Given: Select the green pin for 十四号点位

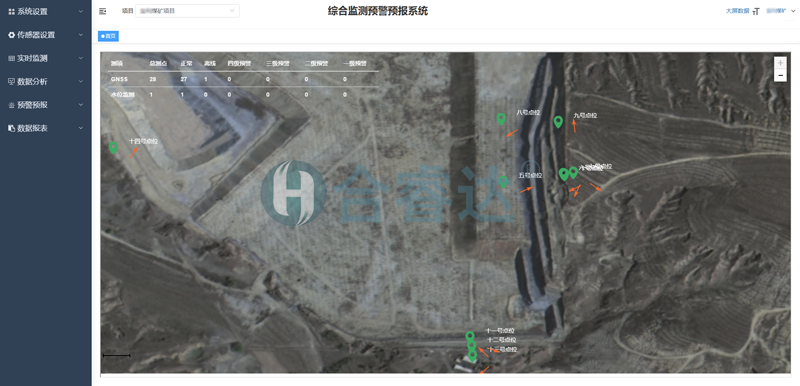Looking at the screenshot, I should (113, 147).
